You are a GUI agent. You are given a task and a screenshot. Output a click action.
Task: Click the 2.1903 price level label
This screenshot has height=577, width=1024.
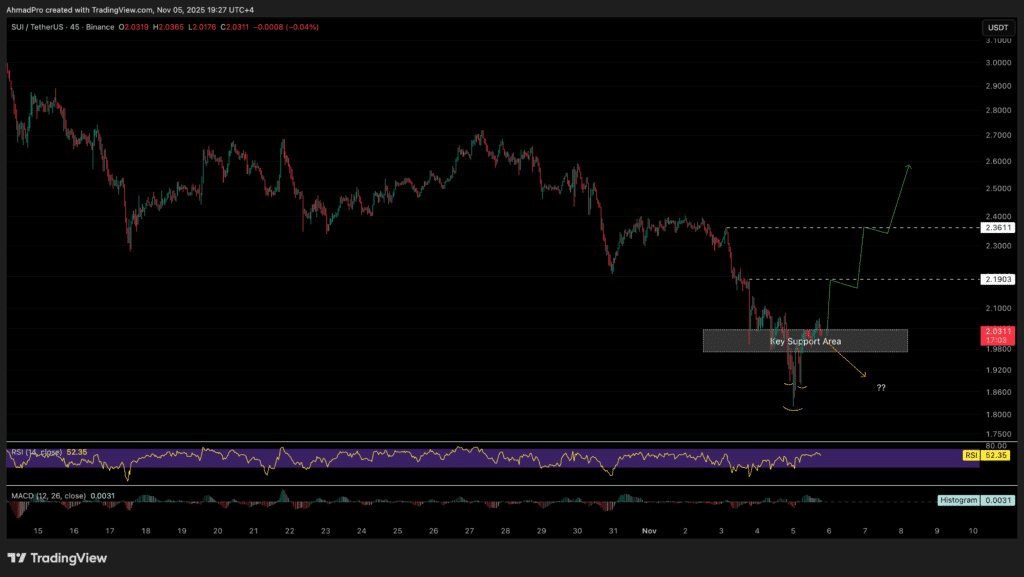coord(996,279)
